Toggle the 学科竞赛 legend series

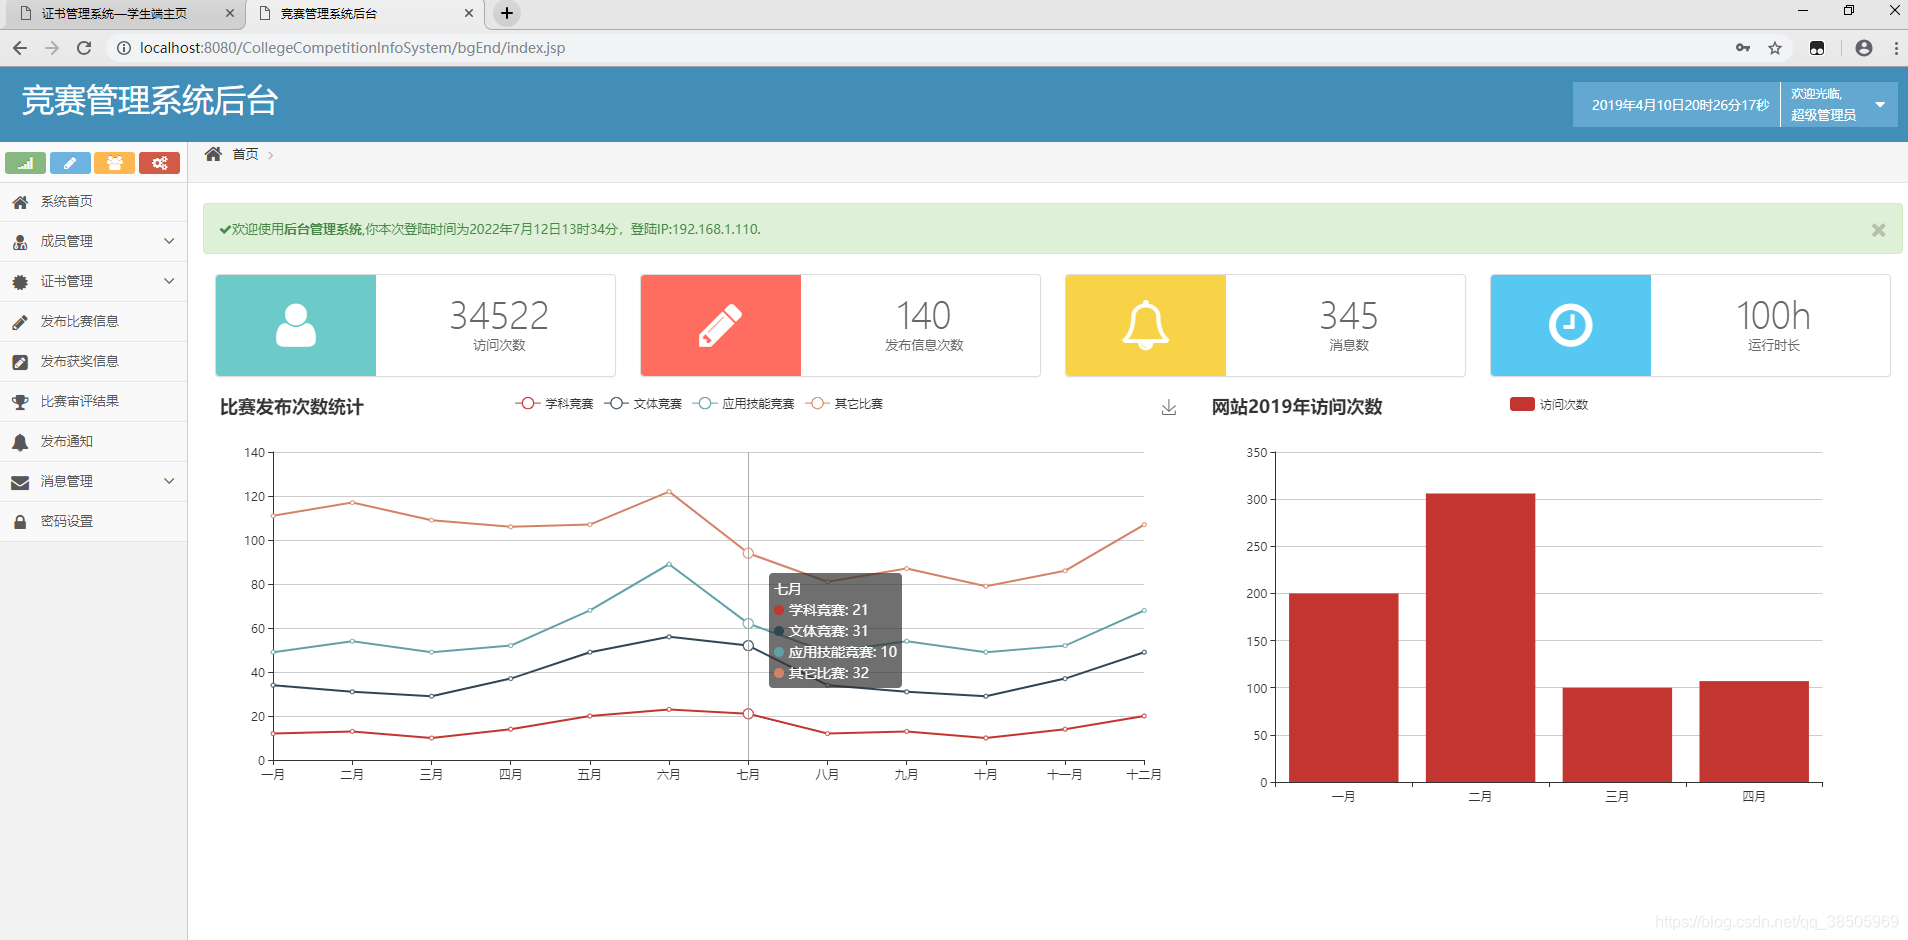[555, 404]
